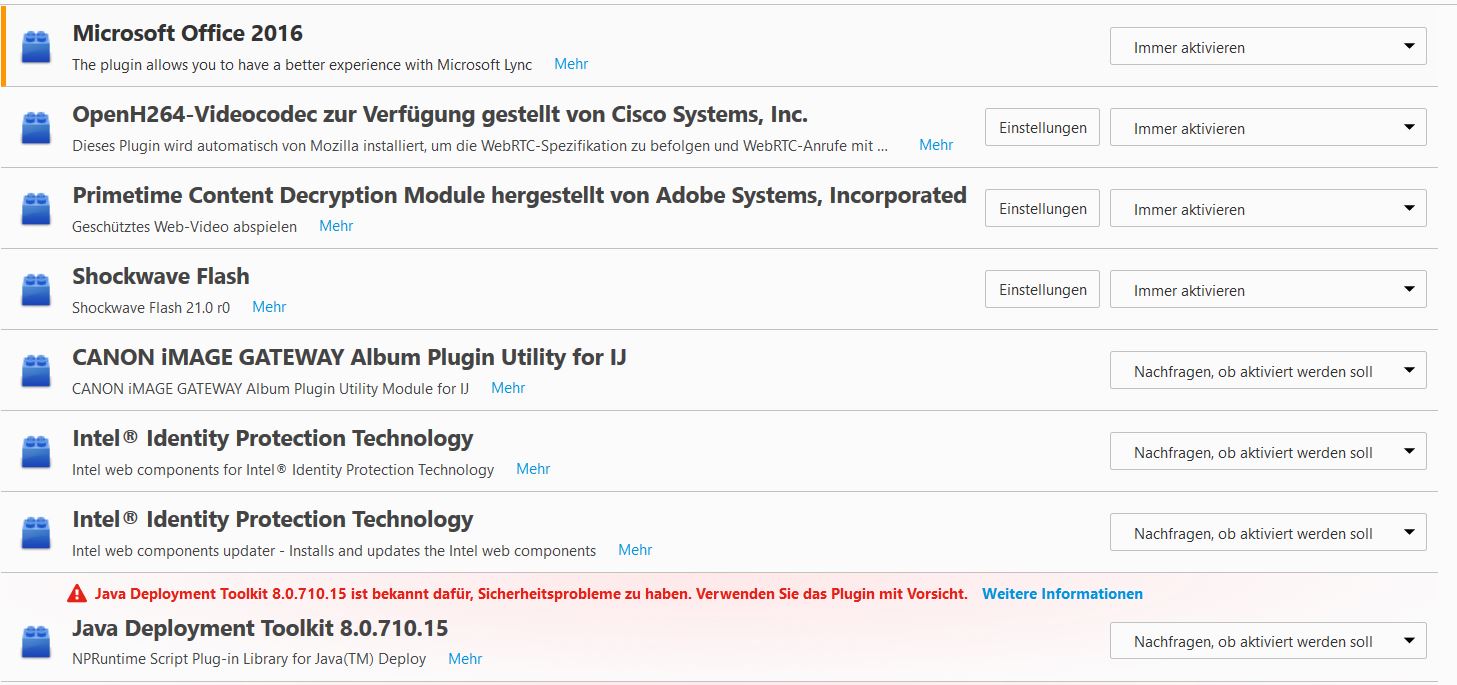Click the Java Deployment Toolkit plugin icon
The width and height of the screenshot is (1457, 685).
click(x=36, y=641)
